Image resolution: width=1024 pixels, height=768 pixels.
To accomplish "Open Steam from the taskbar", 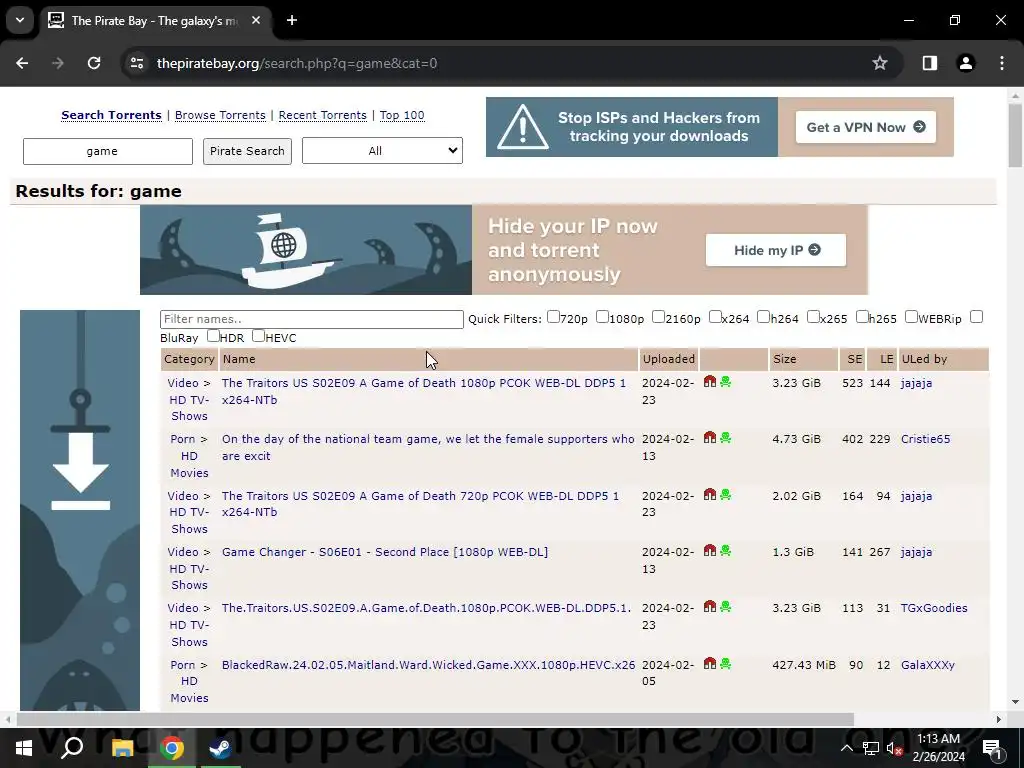I will click(220, 748).
